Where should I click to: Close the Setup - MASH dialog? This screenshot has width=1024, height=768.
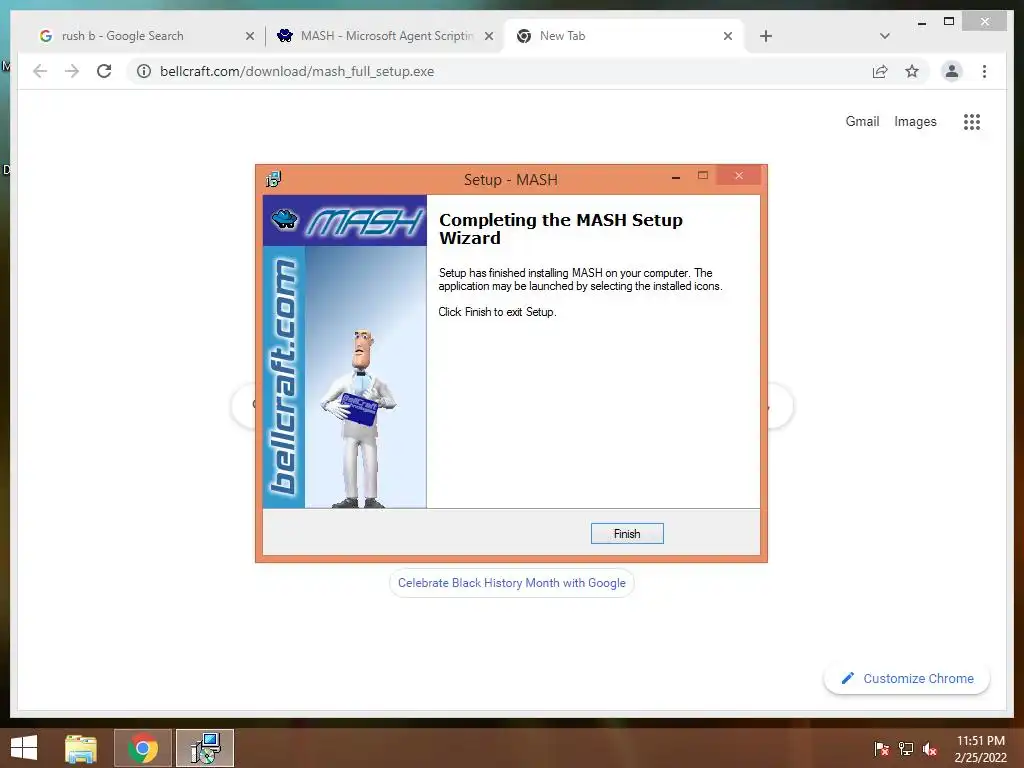(739, 175)
